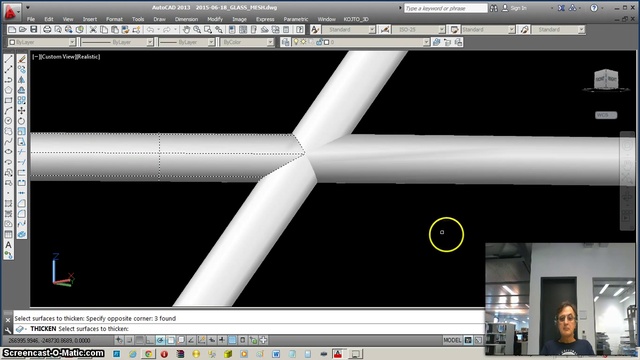
Task: Toggle Object Snap Tracking in status bar
Action: [x=191, y=340]
